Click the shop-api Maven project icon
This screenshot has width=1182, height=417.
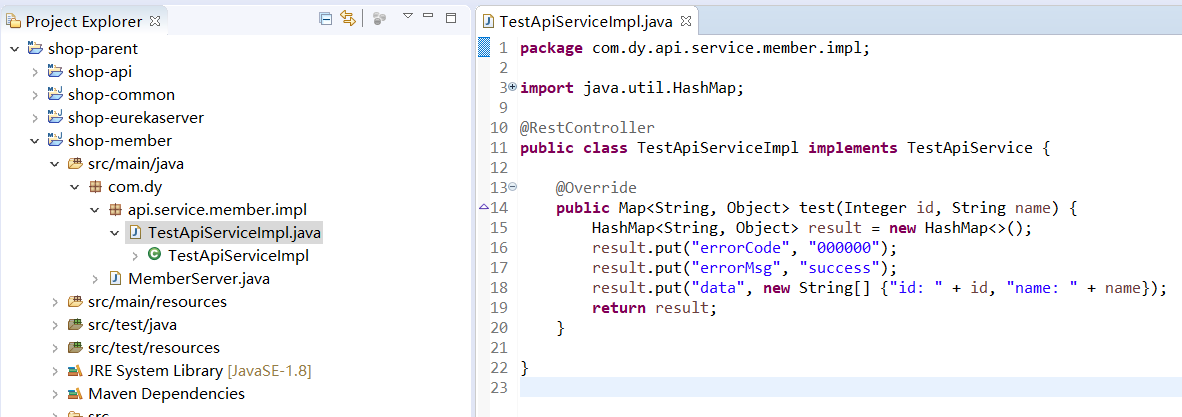coord(54,72)
